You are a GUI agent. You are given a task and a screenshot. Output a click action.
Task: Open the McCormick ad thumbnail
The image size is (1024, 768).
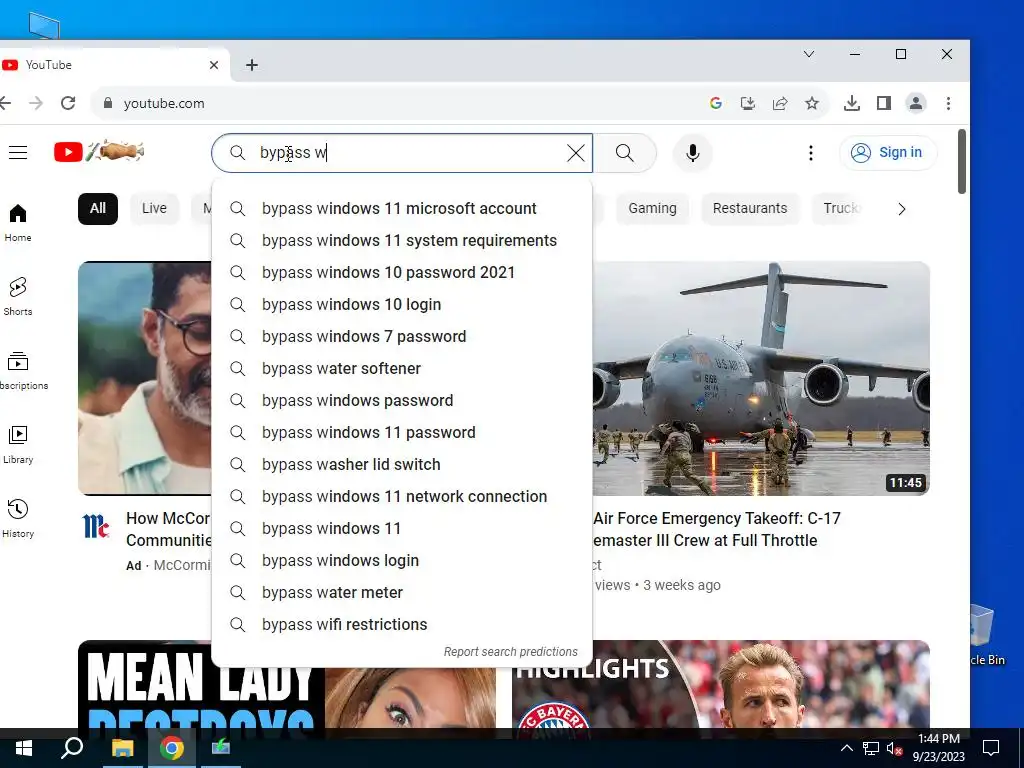pyautogui.click(x=144, y=378)
